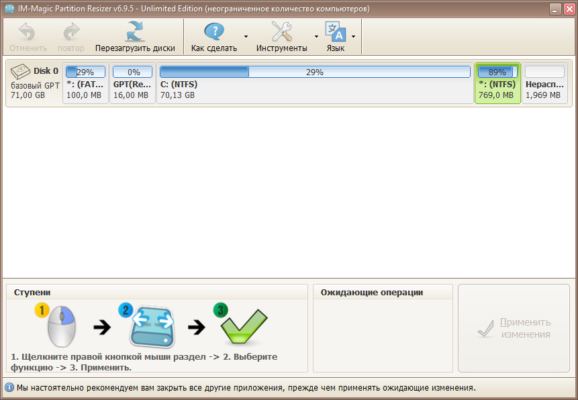The height and width of the screenshot is (400, 578).
Task: Reload disks via Перезагрузить диски icon
Action: (135, 31)
